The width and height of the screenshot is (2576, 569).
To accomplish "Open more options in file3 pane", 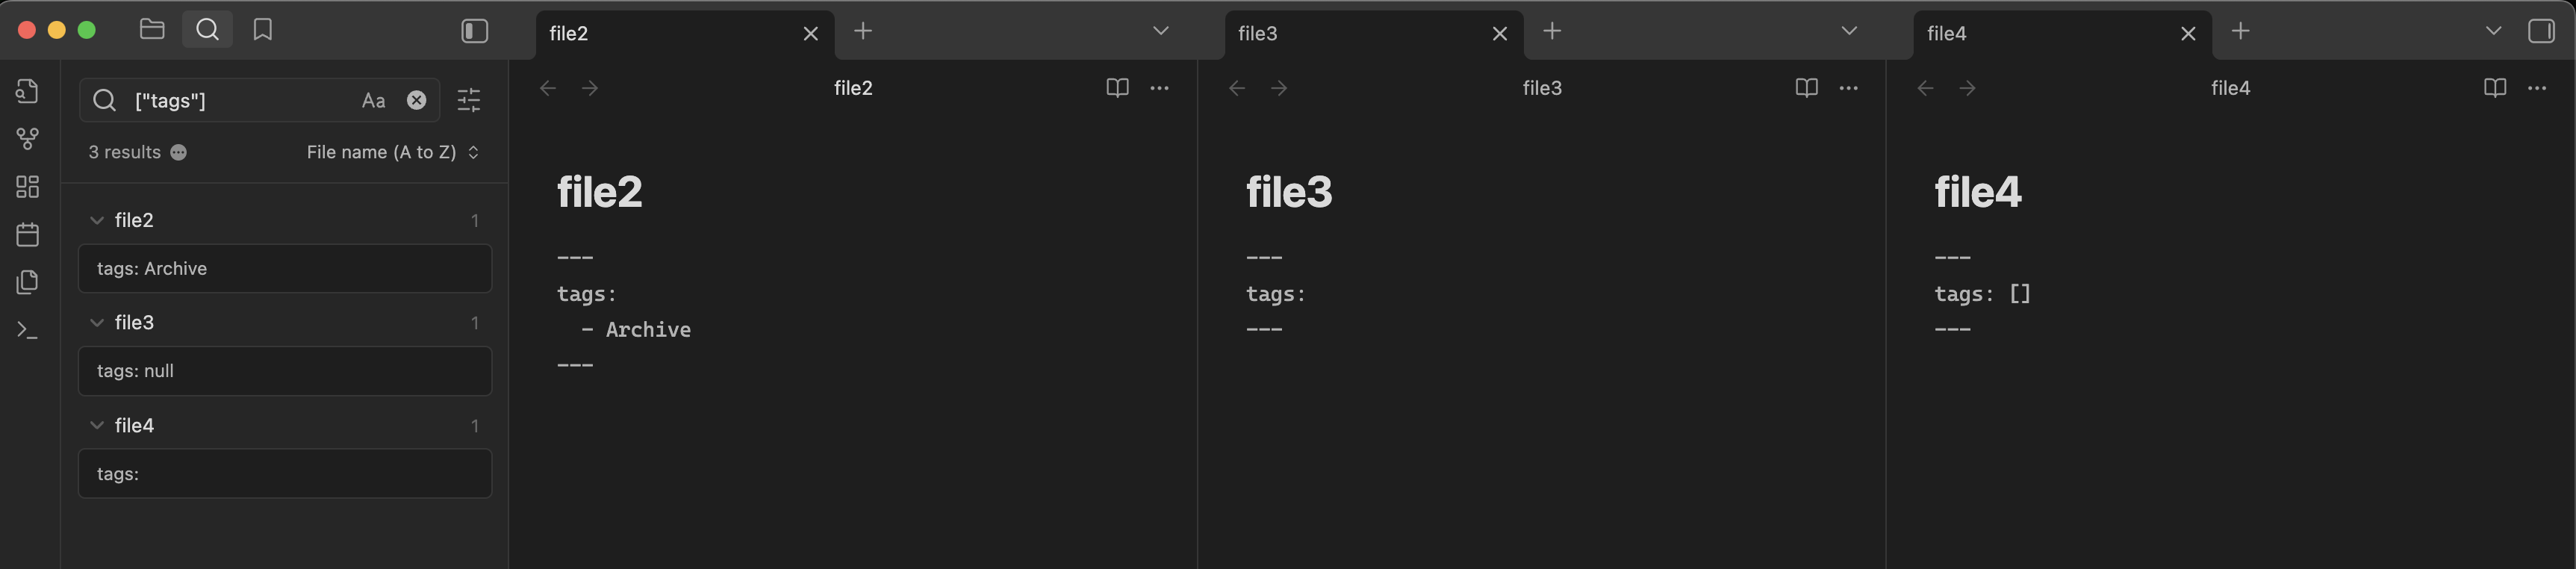I will coord(1849,88).
